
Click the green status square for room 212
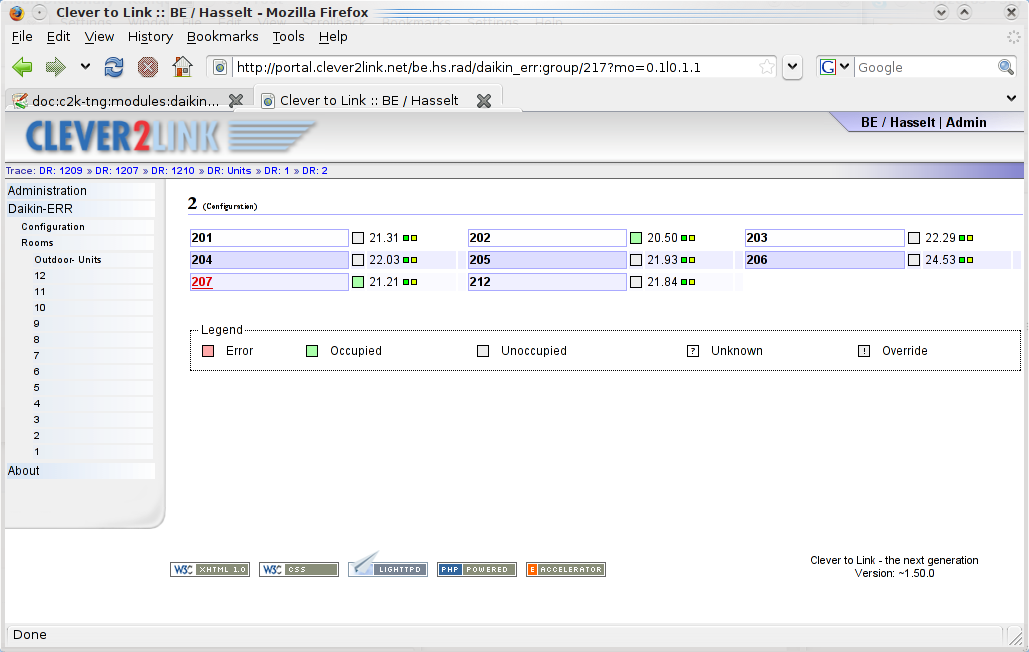point(684,282)
